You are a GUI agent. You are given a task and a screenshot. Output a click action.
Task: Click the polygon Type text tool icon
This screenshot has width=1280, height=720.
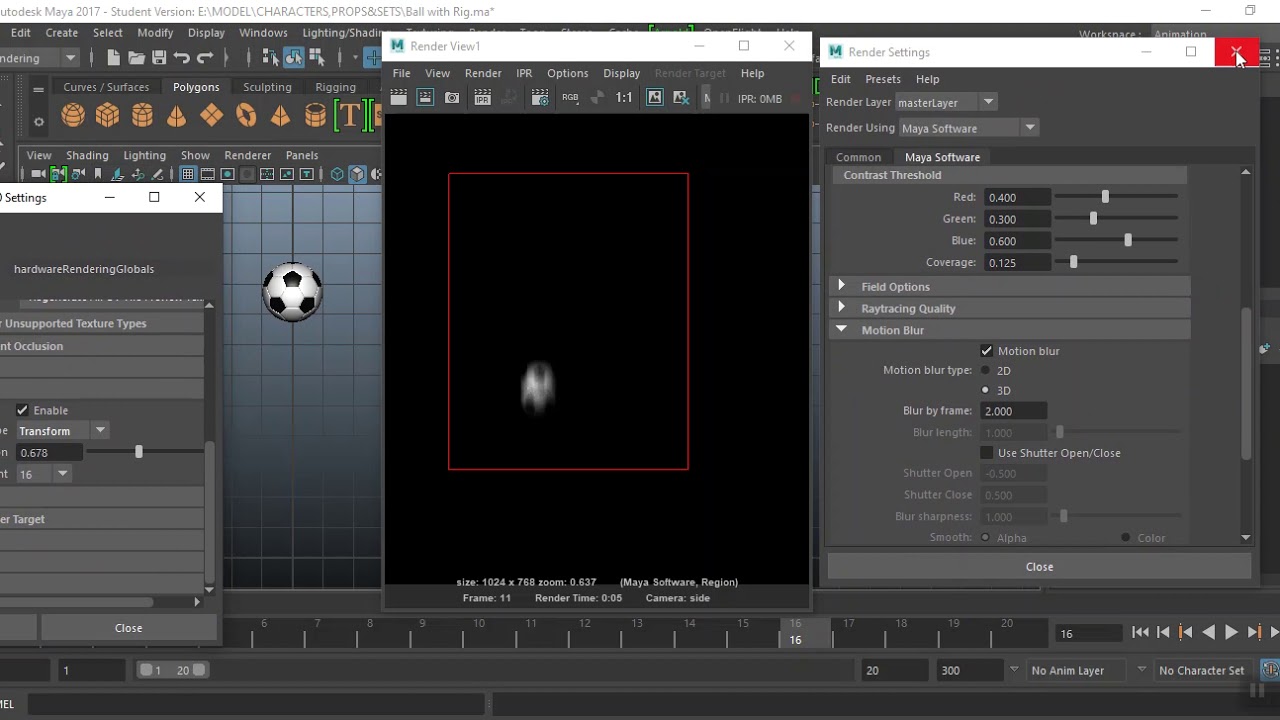(x=349, y=116)
